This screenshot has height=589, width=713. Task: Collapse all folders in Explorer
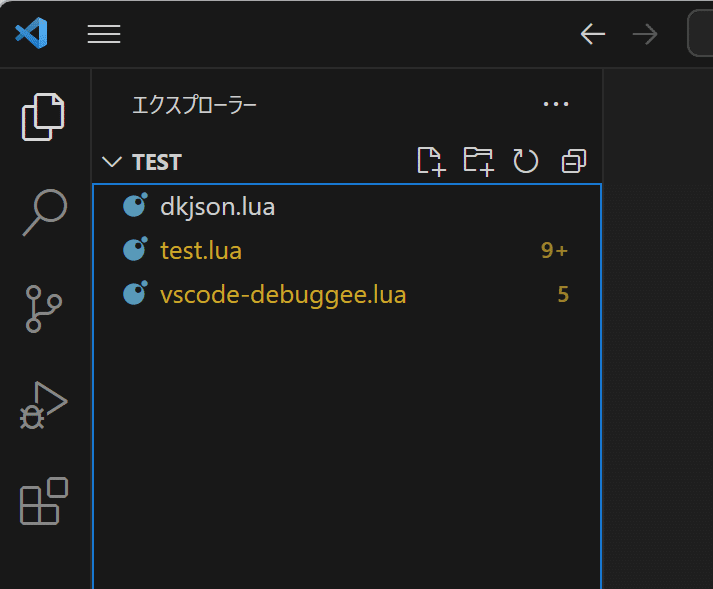click(574, 161)
